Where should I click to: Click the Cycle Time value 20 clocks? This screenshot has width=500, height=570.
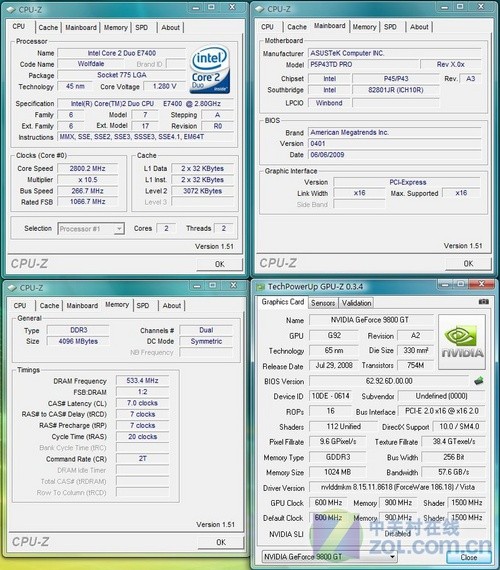(x=143, y=437)
